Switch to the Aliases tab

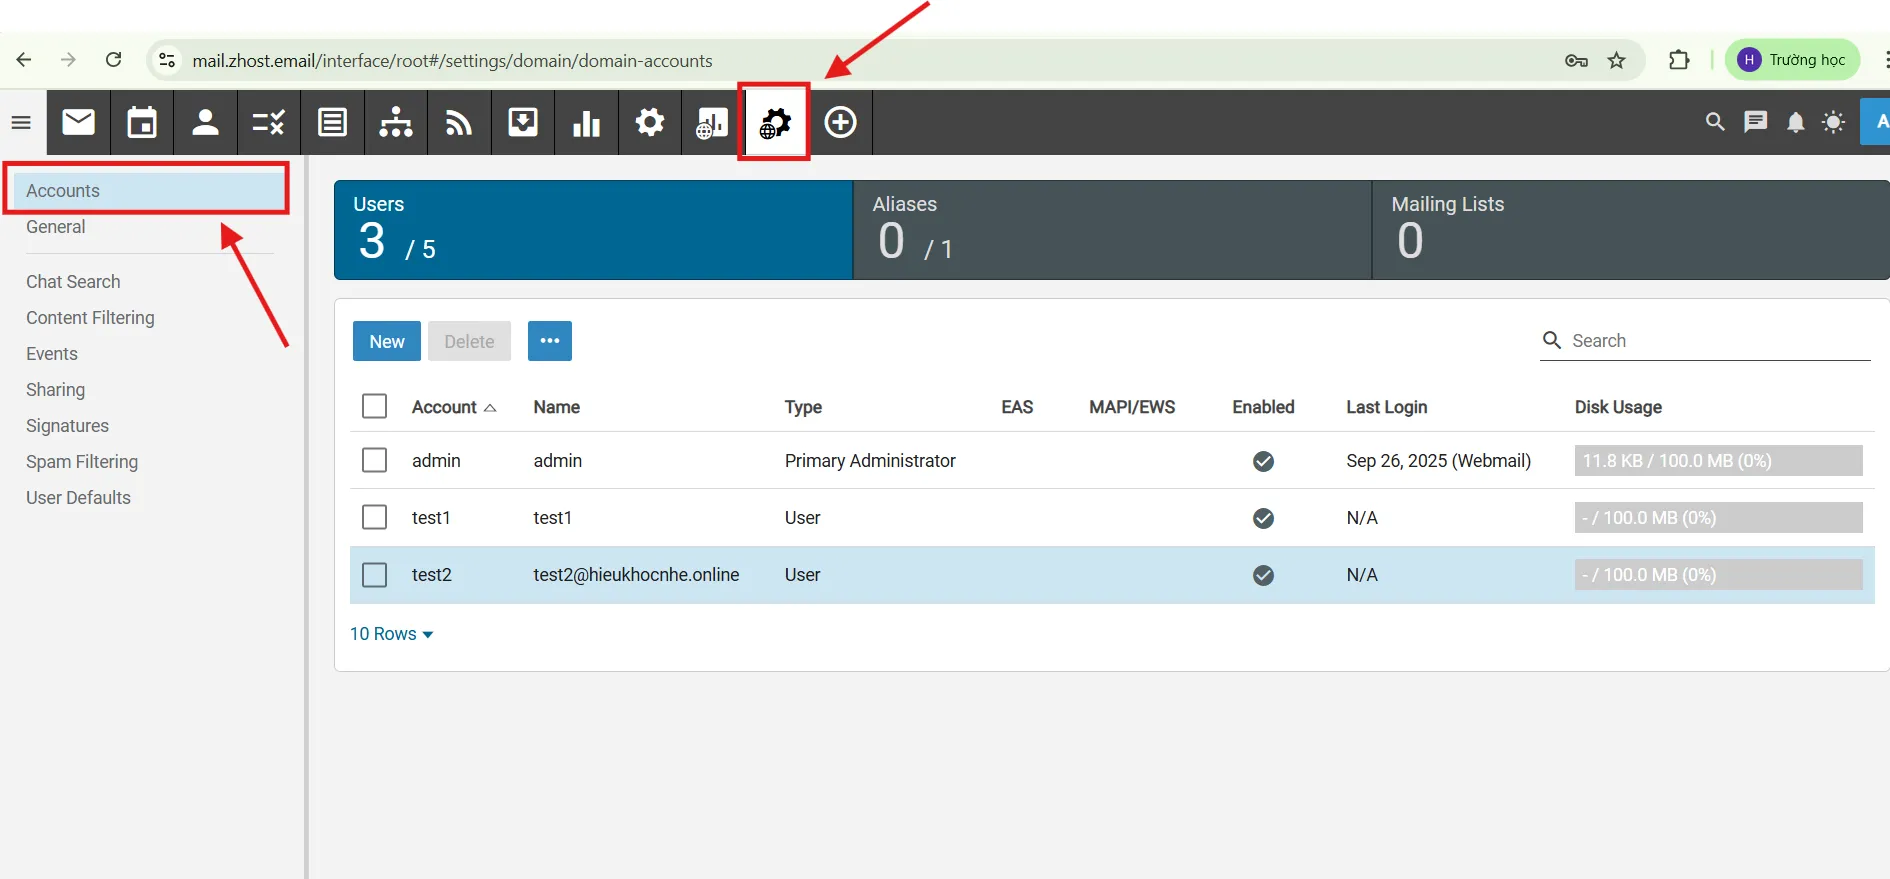[1111, 229]
